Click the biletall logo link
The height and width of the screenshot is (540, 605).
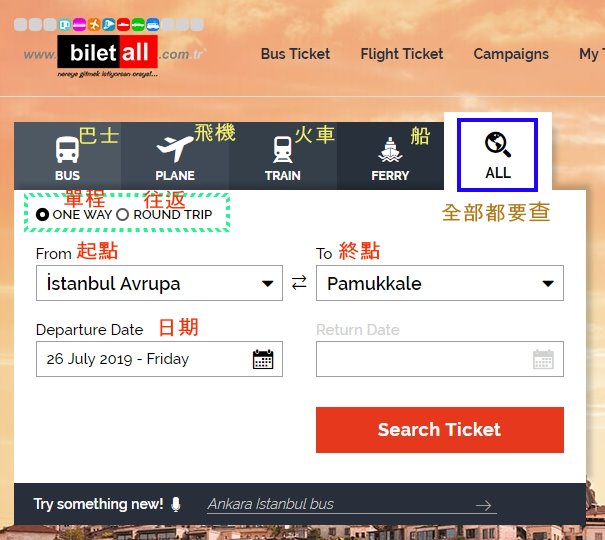[108, 53]
